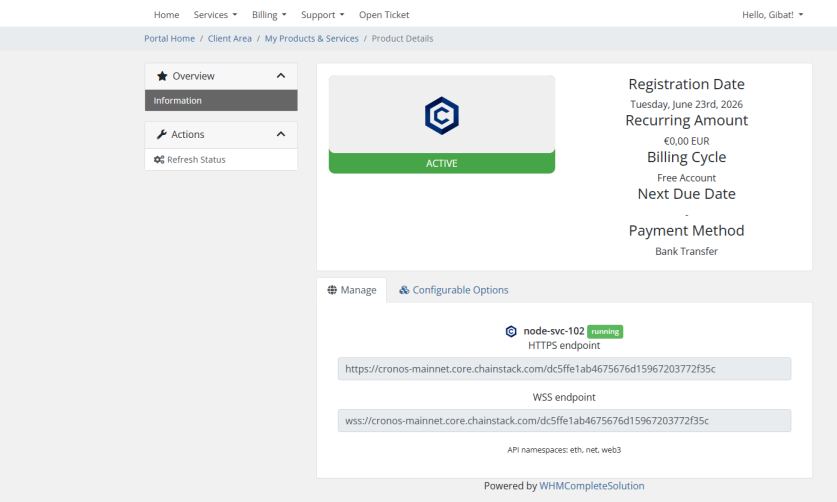Click the Product Details breadcrumb text
The image size is (837, 502).
coord(402,38)
